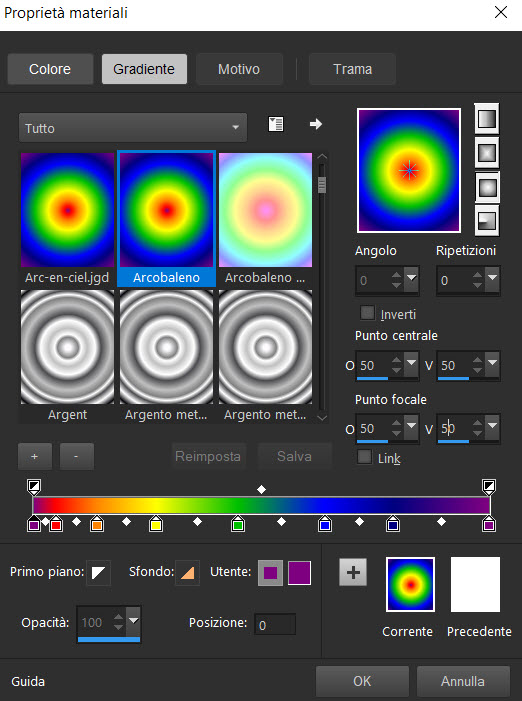Screen dimensions: 522x701
Task: Click the Sfondo background color icon
Action: (x=187, y=573)
